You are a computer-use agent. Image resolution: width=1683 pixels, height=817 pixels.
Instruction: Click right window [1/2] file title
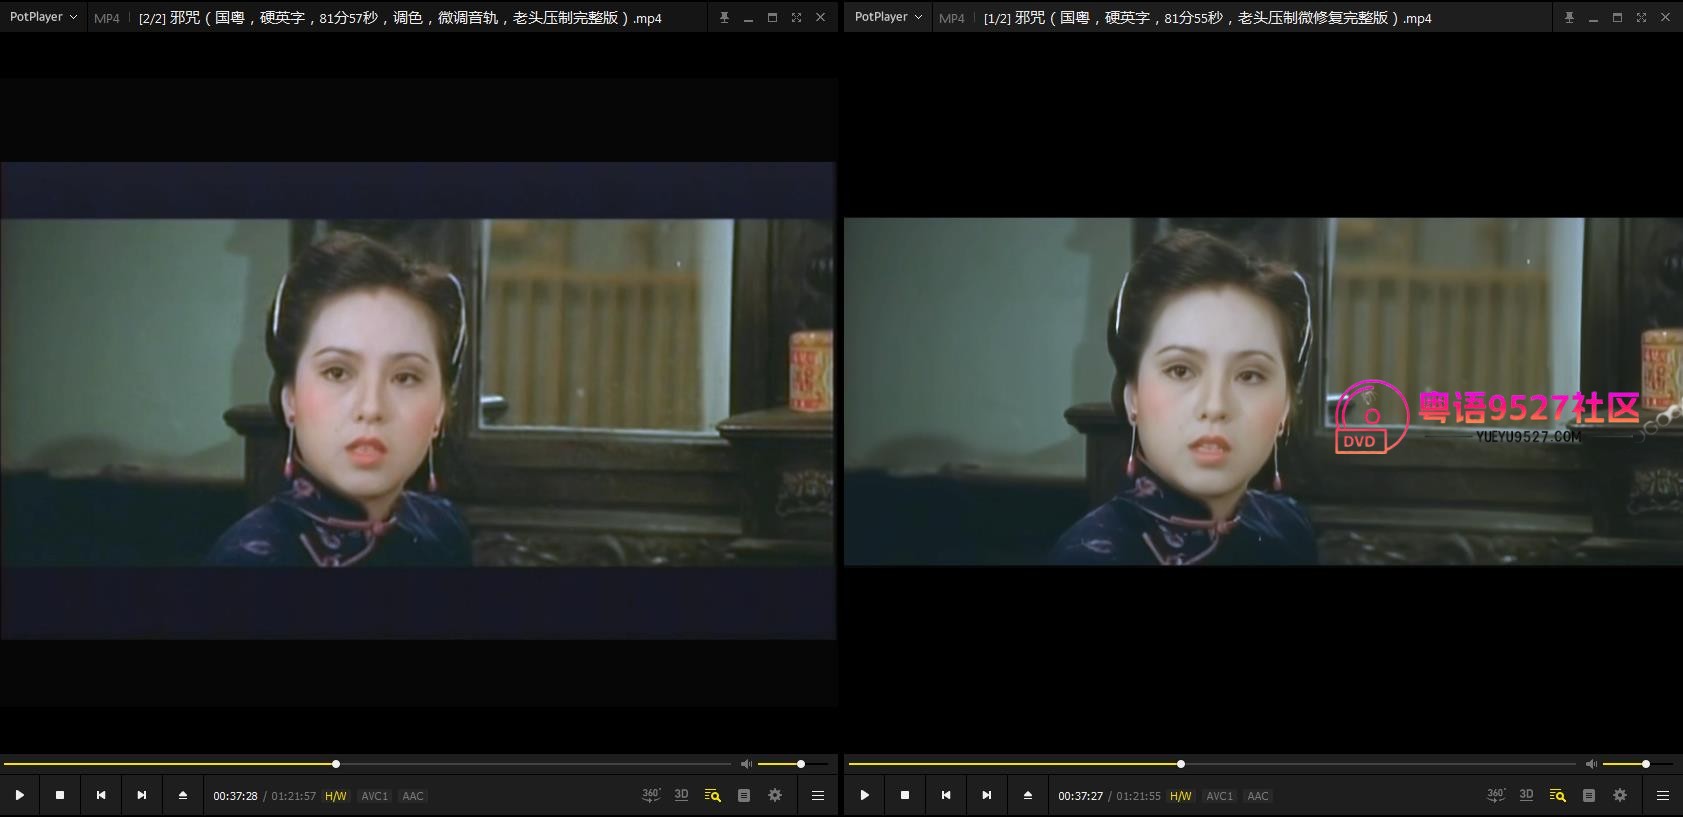[x=1207, y=18]
